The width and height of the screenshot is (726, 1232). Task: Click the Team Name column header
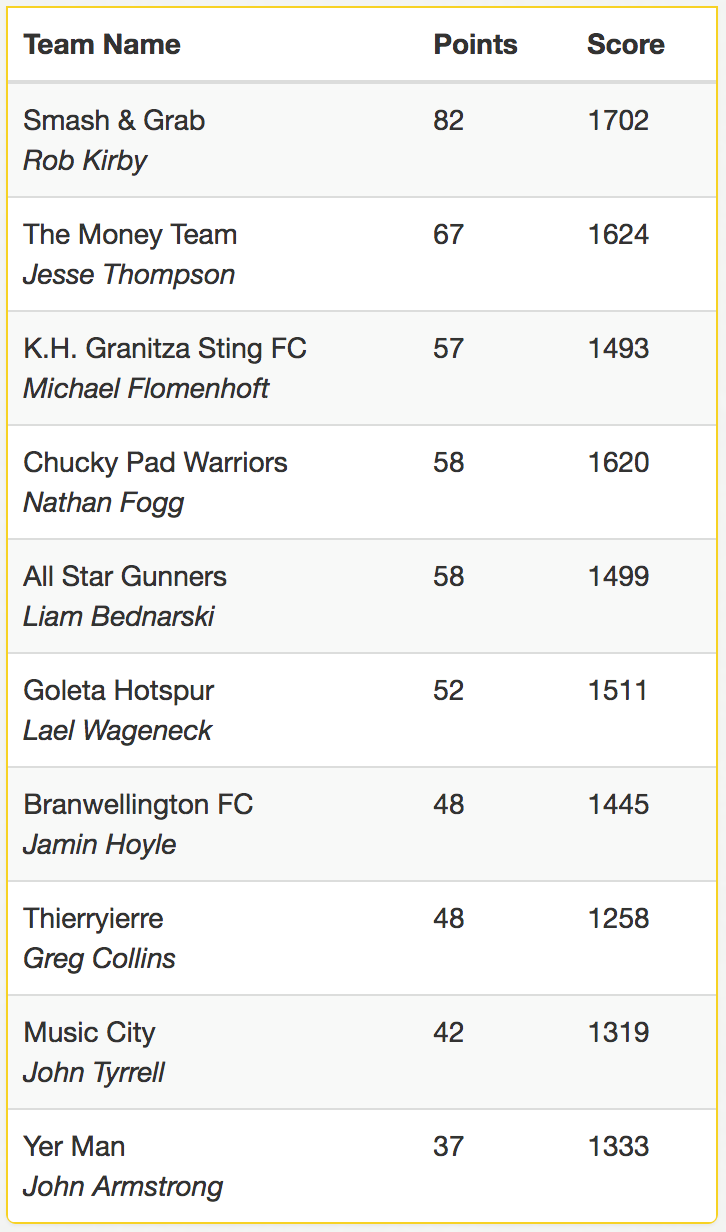tap(102, 44)
